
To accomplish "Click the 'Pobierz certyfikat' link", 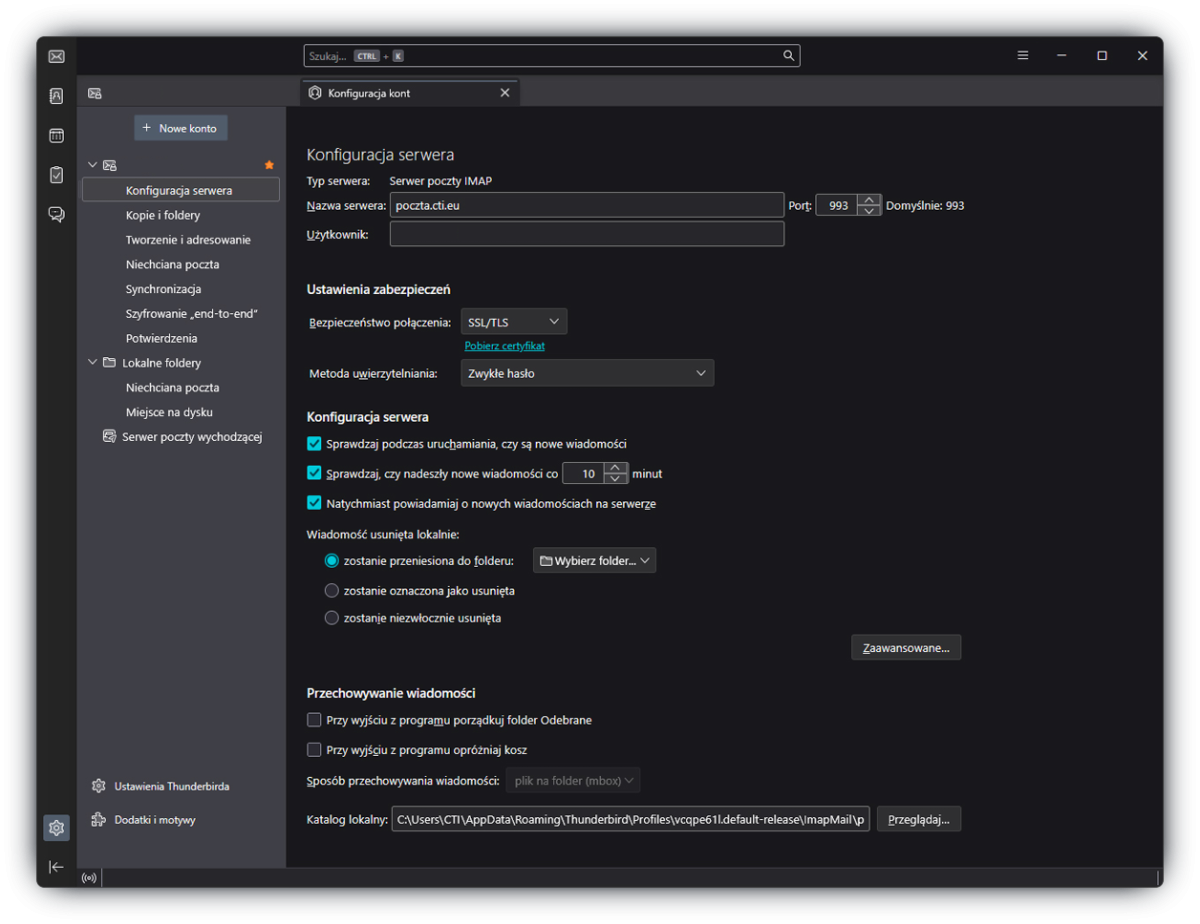I will pos(505,346).
